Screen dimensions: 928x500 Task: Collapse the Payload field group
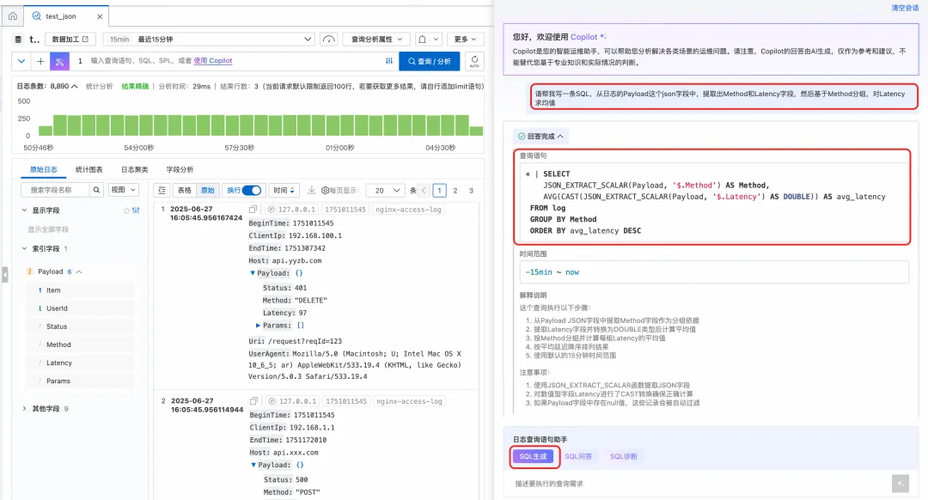pos(79,272)
